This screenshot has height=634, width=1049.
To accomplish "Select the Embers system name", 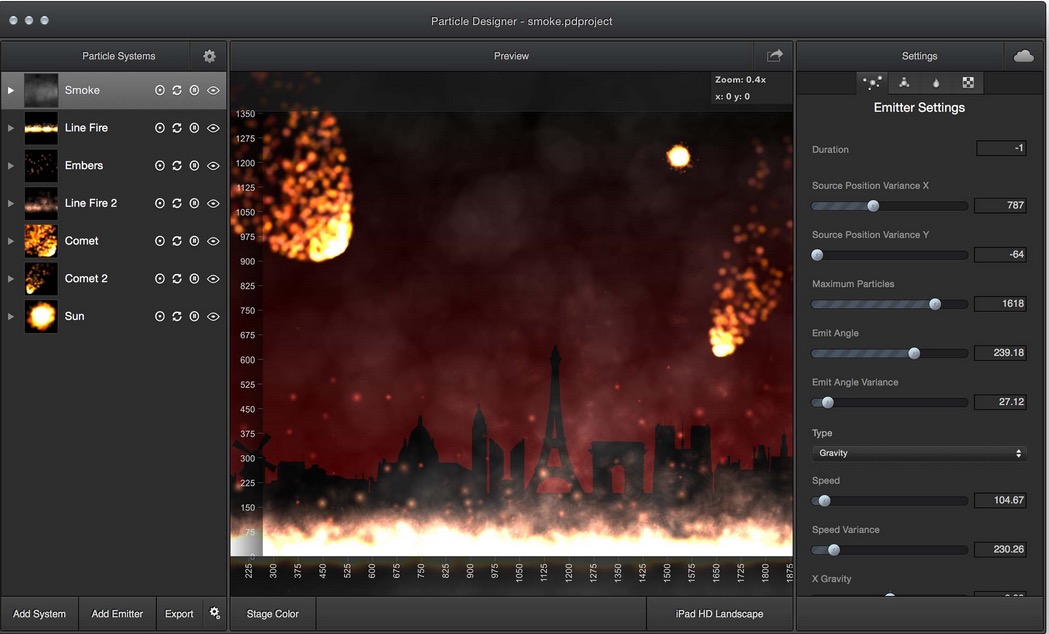I will click(x=84, y=165).
